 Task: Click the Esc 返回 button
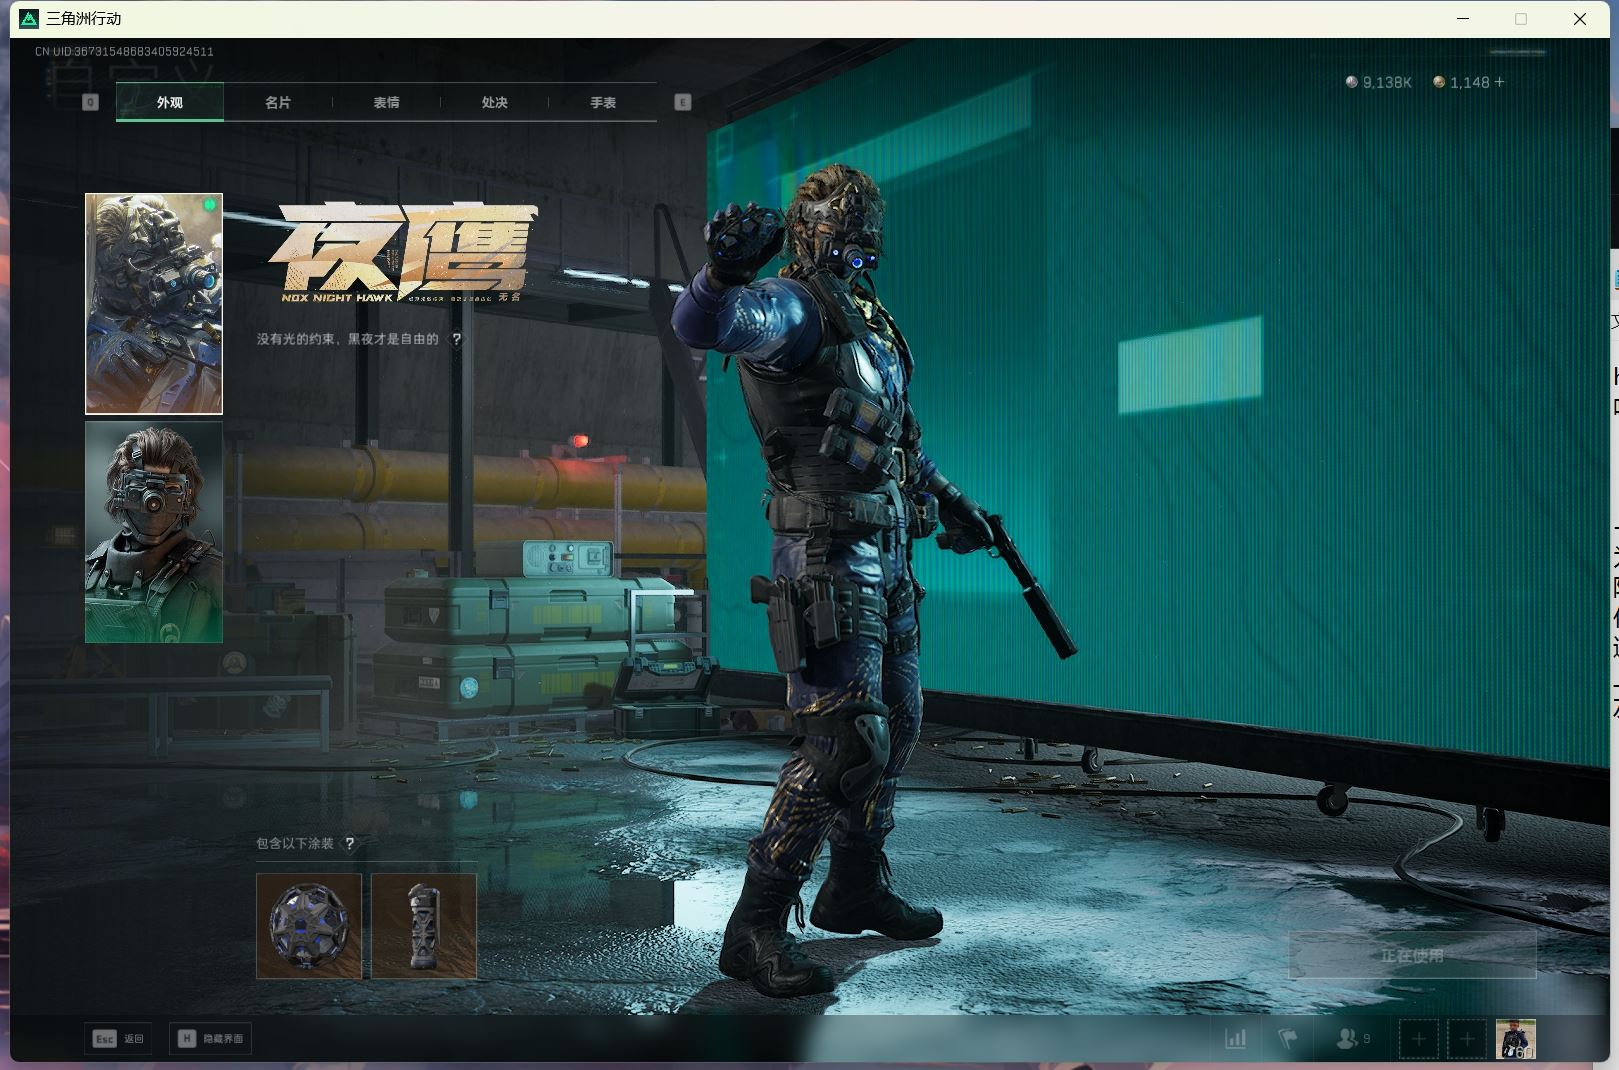[118, 1039]
